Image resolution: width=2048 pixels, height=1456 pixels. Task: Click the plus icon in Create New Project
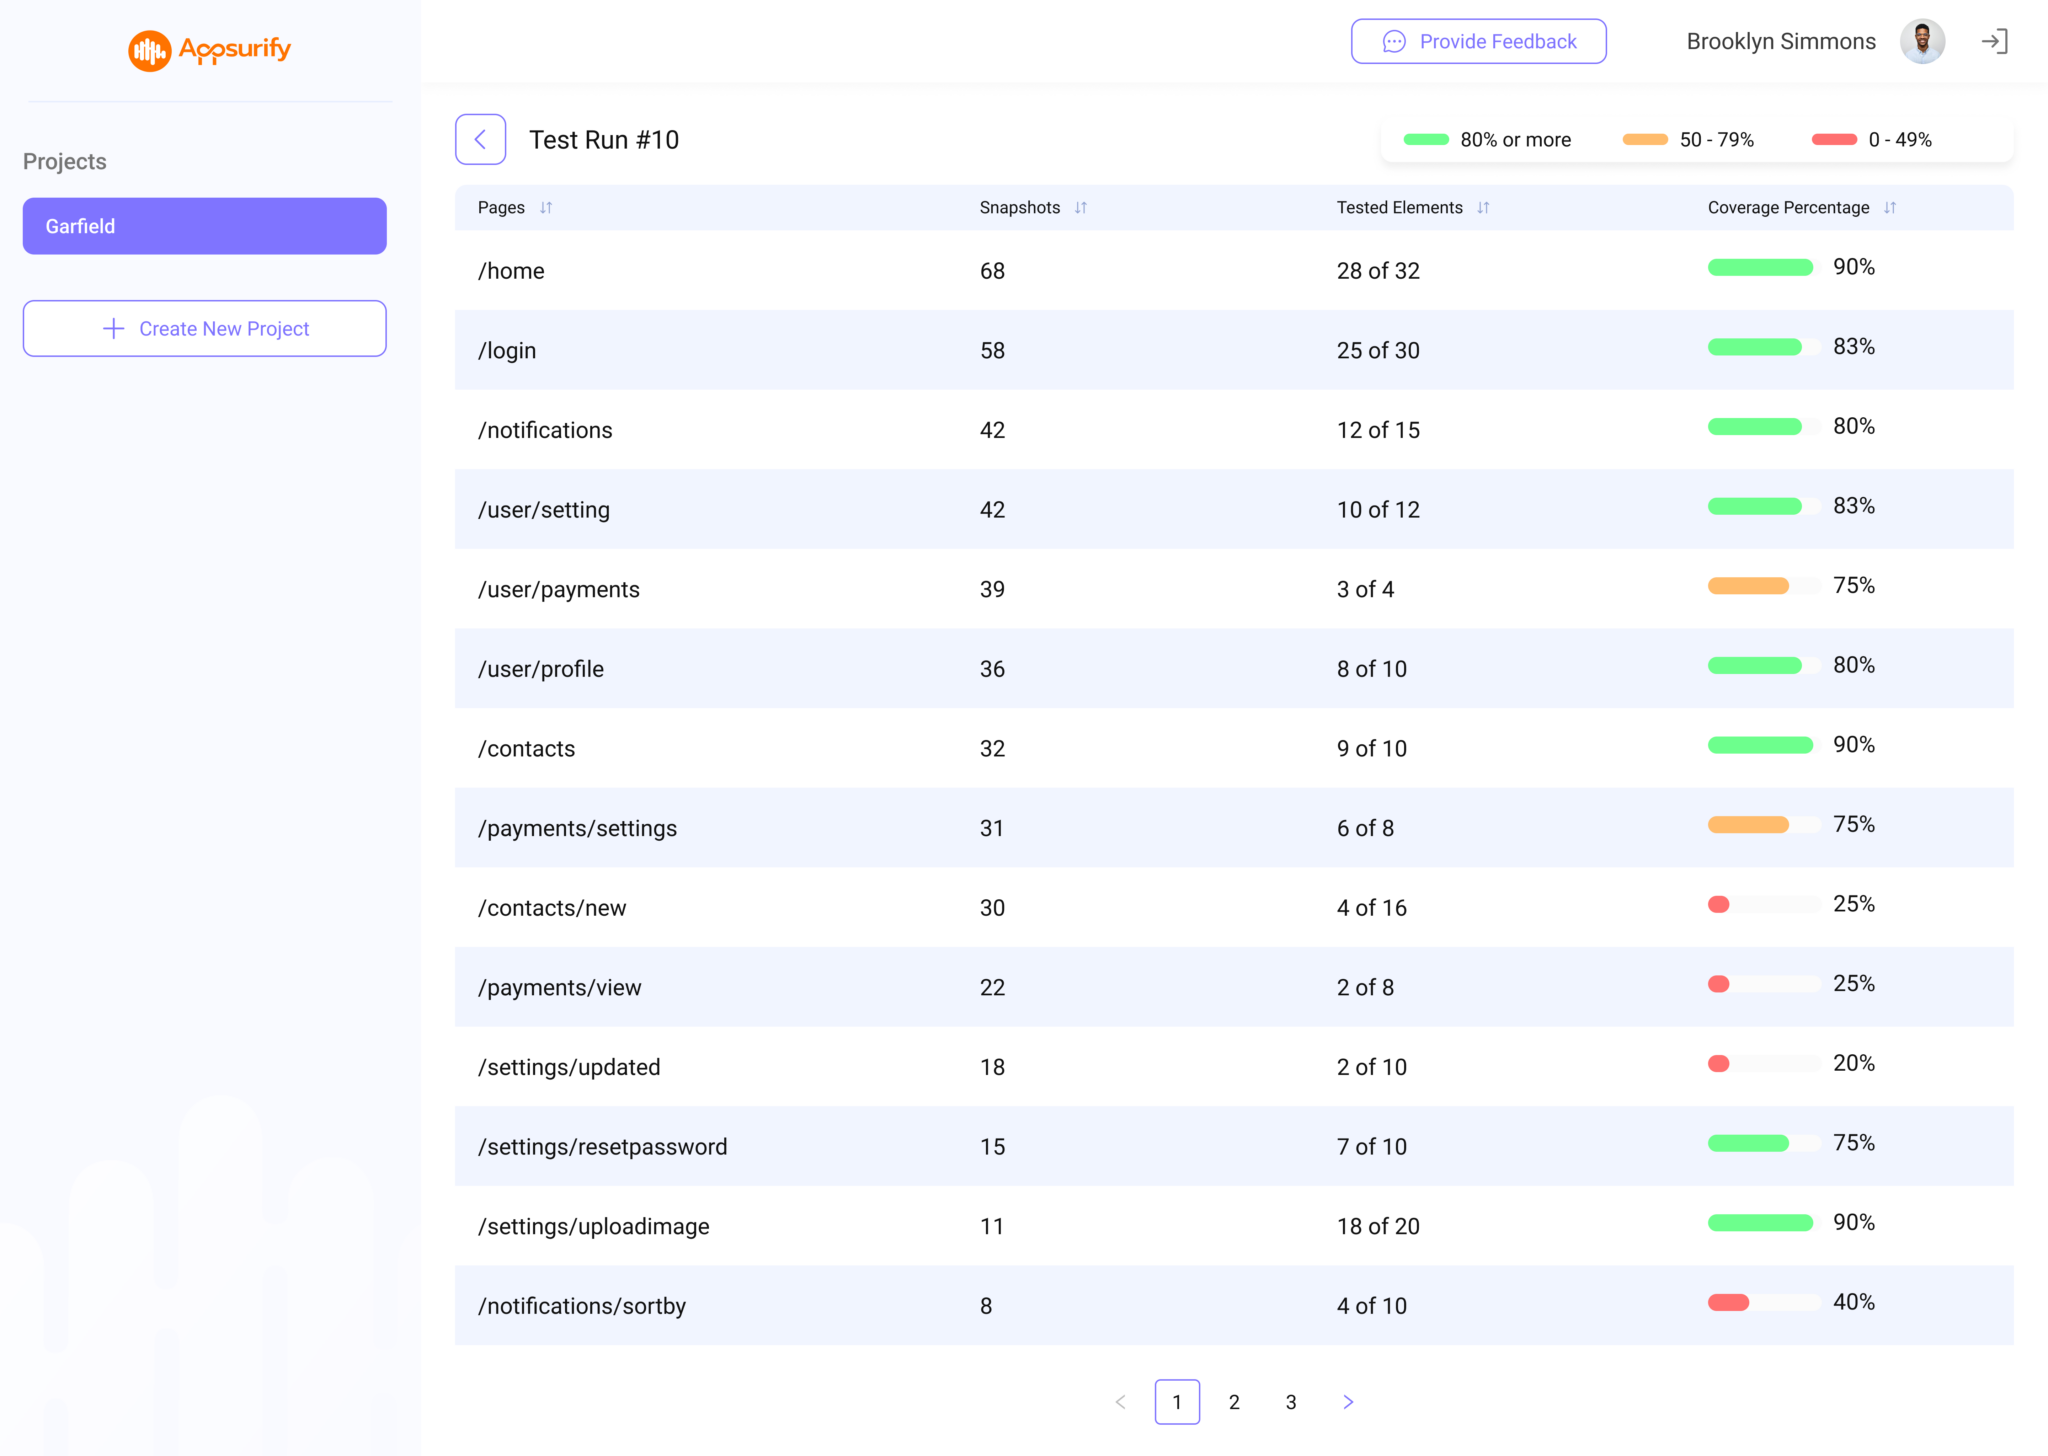[113, 328]
